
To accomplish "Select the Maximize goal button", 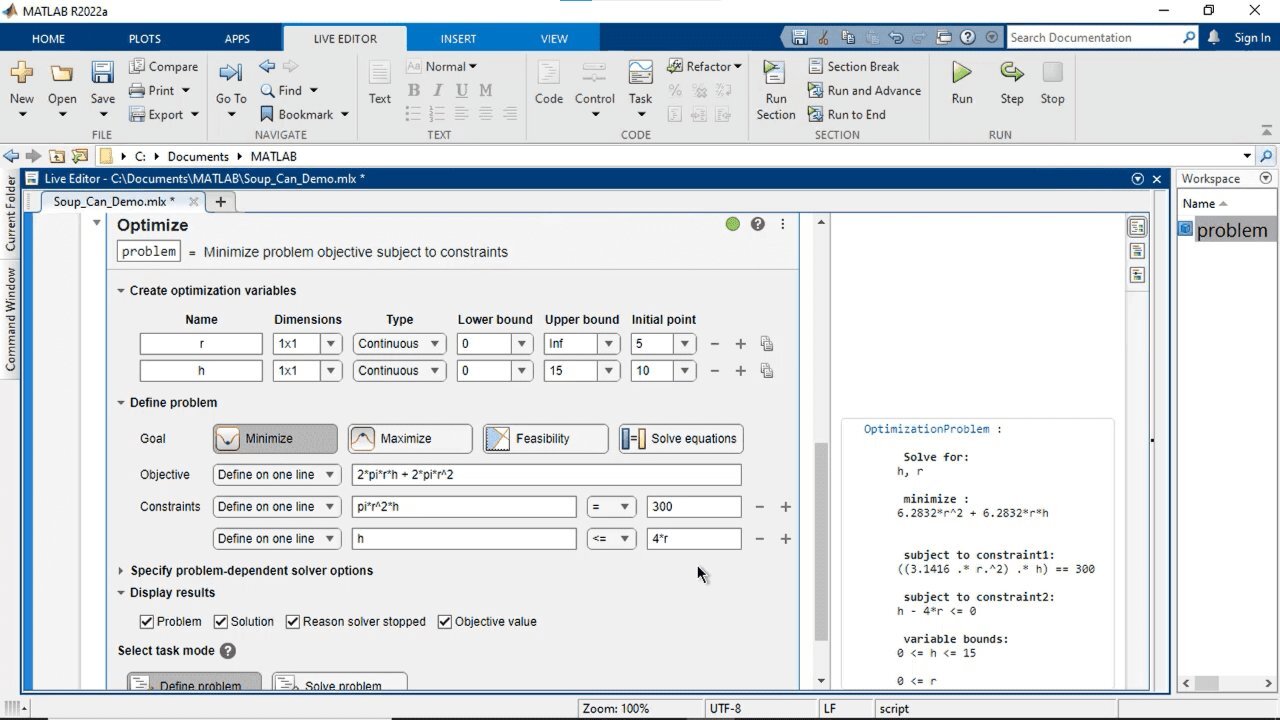I will 410,439.
